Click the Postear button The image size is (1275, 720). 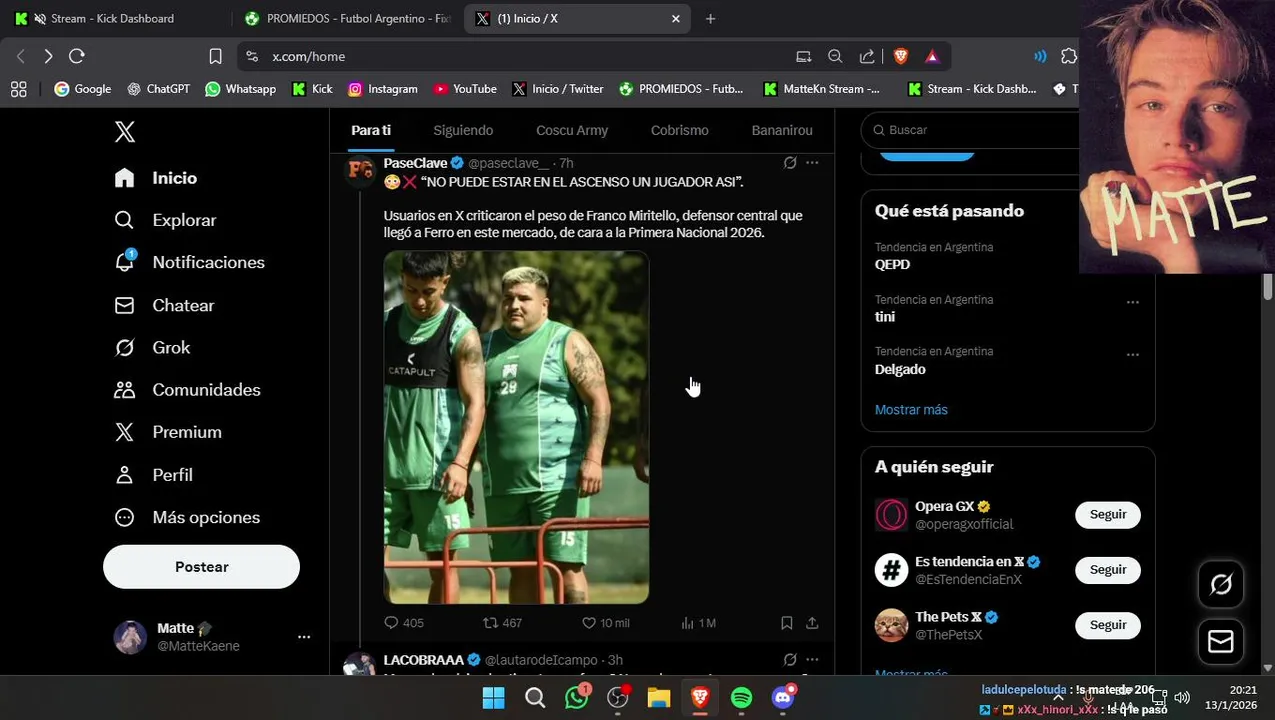201,567
